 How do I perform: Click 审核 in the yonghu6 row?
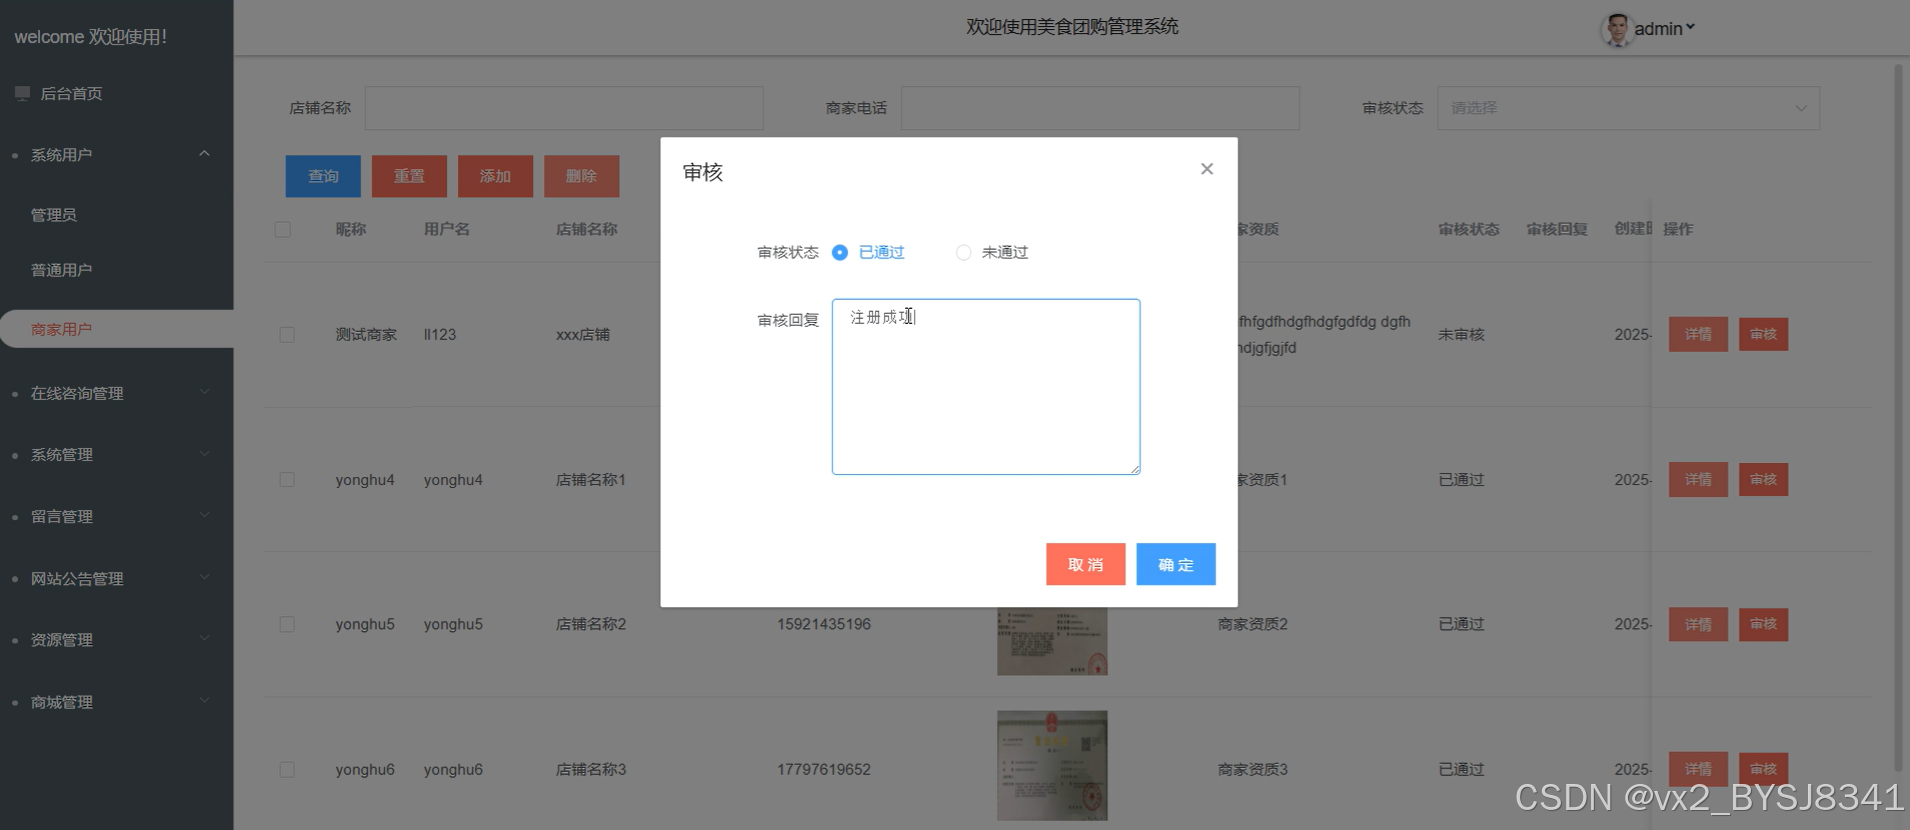coord(1763,769)
